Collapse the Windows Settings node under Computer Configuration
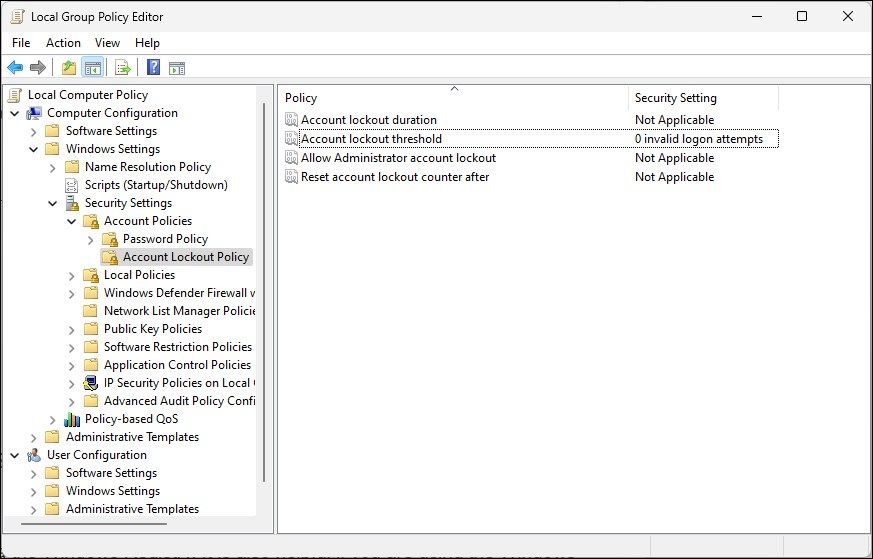 (33, 149)
